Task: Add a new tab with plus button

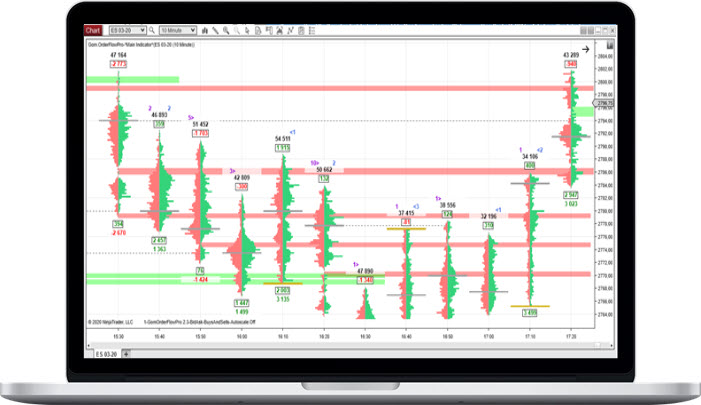Action: [125, 353]
